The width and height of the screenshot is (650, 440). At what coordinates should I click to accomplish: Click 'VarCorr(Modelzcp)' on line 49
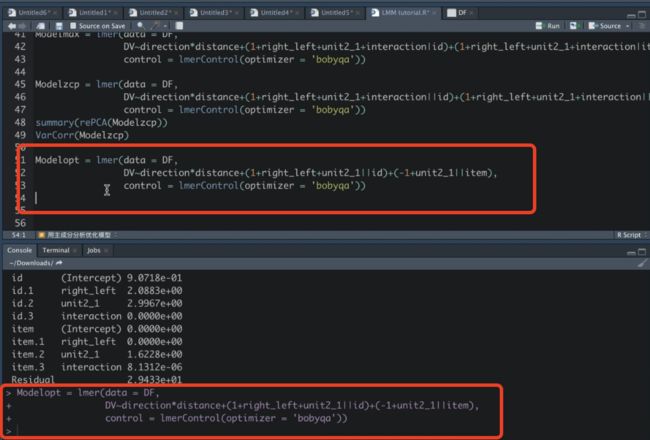82,135
